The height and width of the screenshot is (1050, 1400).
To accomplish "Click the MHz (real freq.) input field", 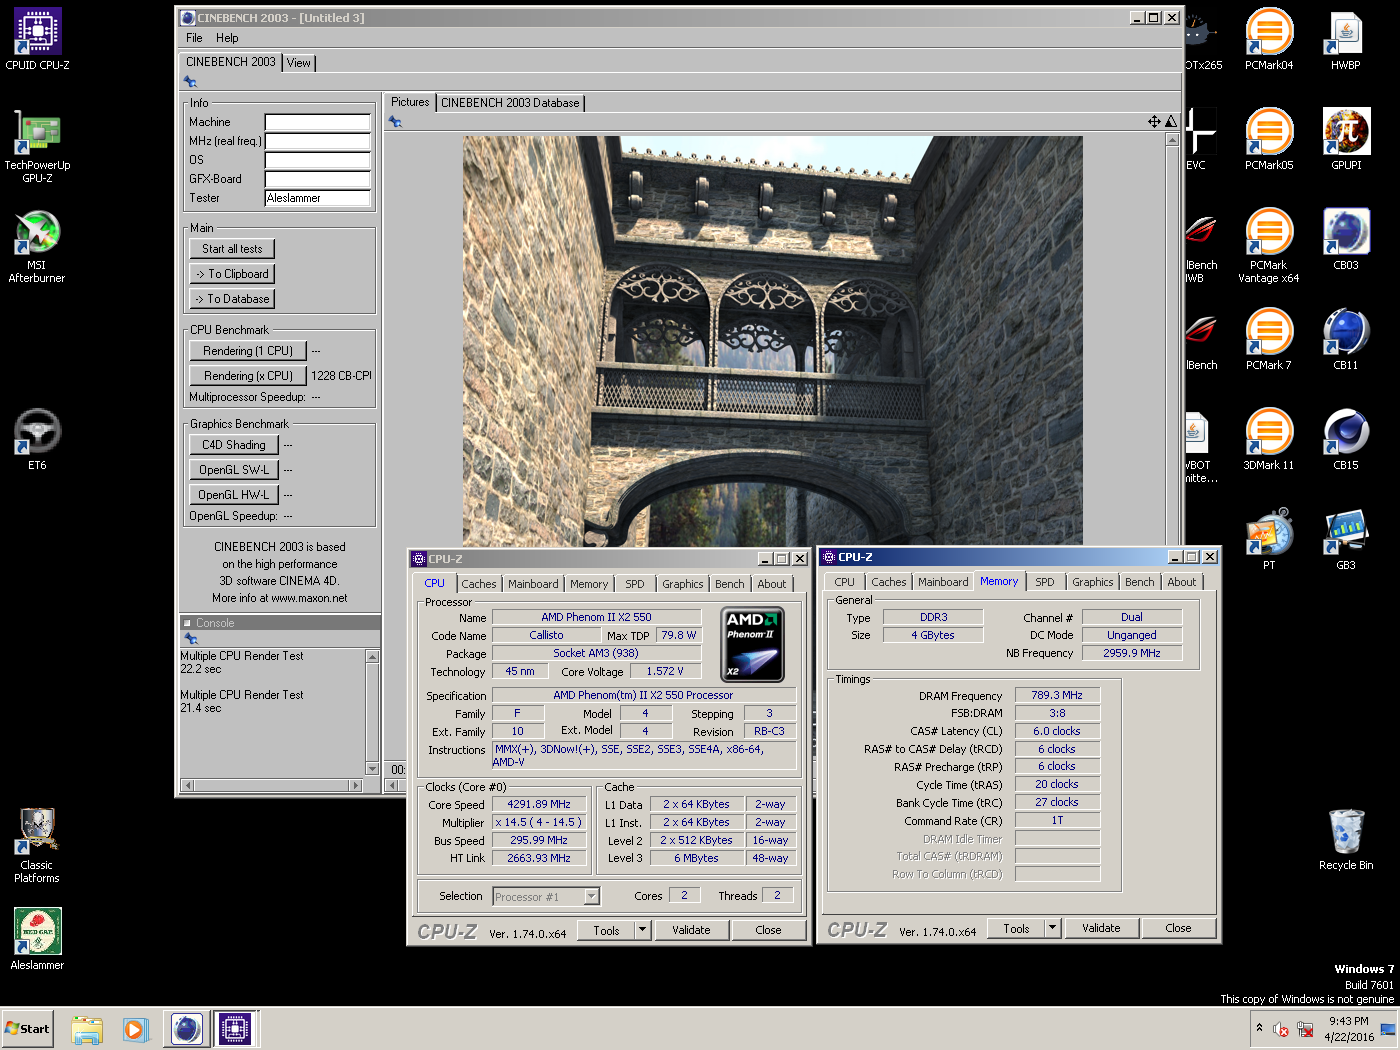I will tap(318, 141).
